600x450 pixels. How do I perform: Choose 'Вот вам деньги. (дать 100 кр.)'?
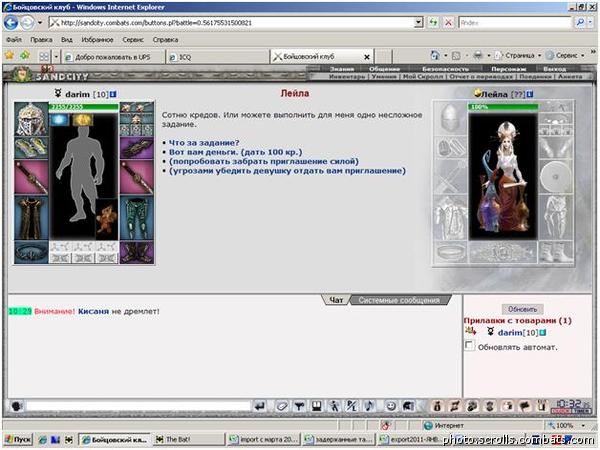(235, 152)
